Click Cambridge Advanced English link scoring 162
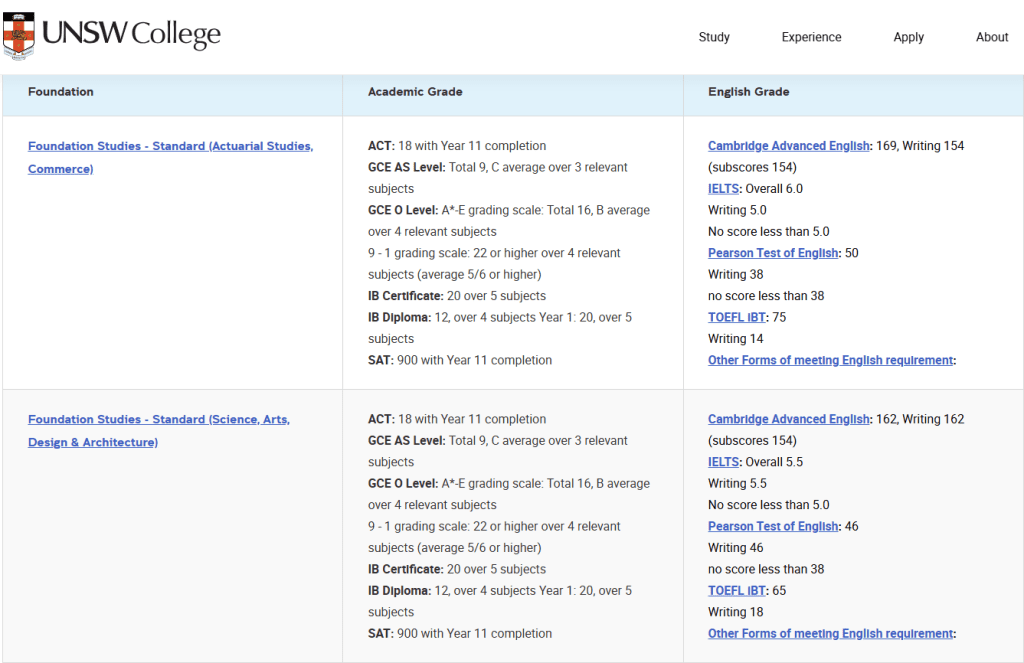The width and height of the screenshot is (1024, 663). pyautogui.click(x=788, y=419)
